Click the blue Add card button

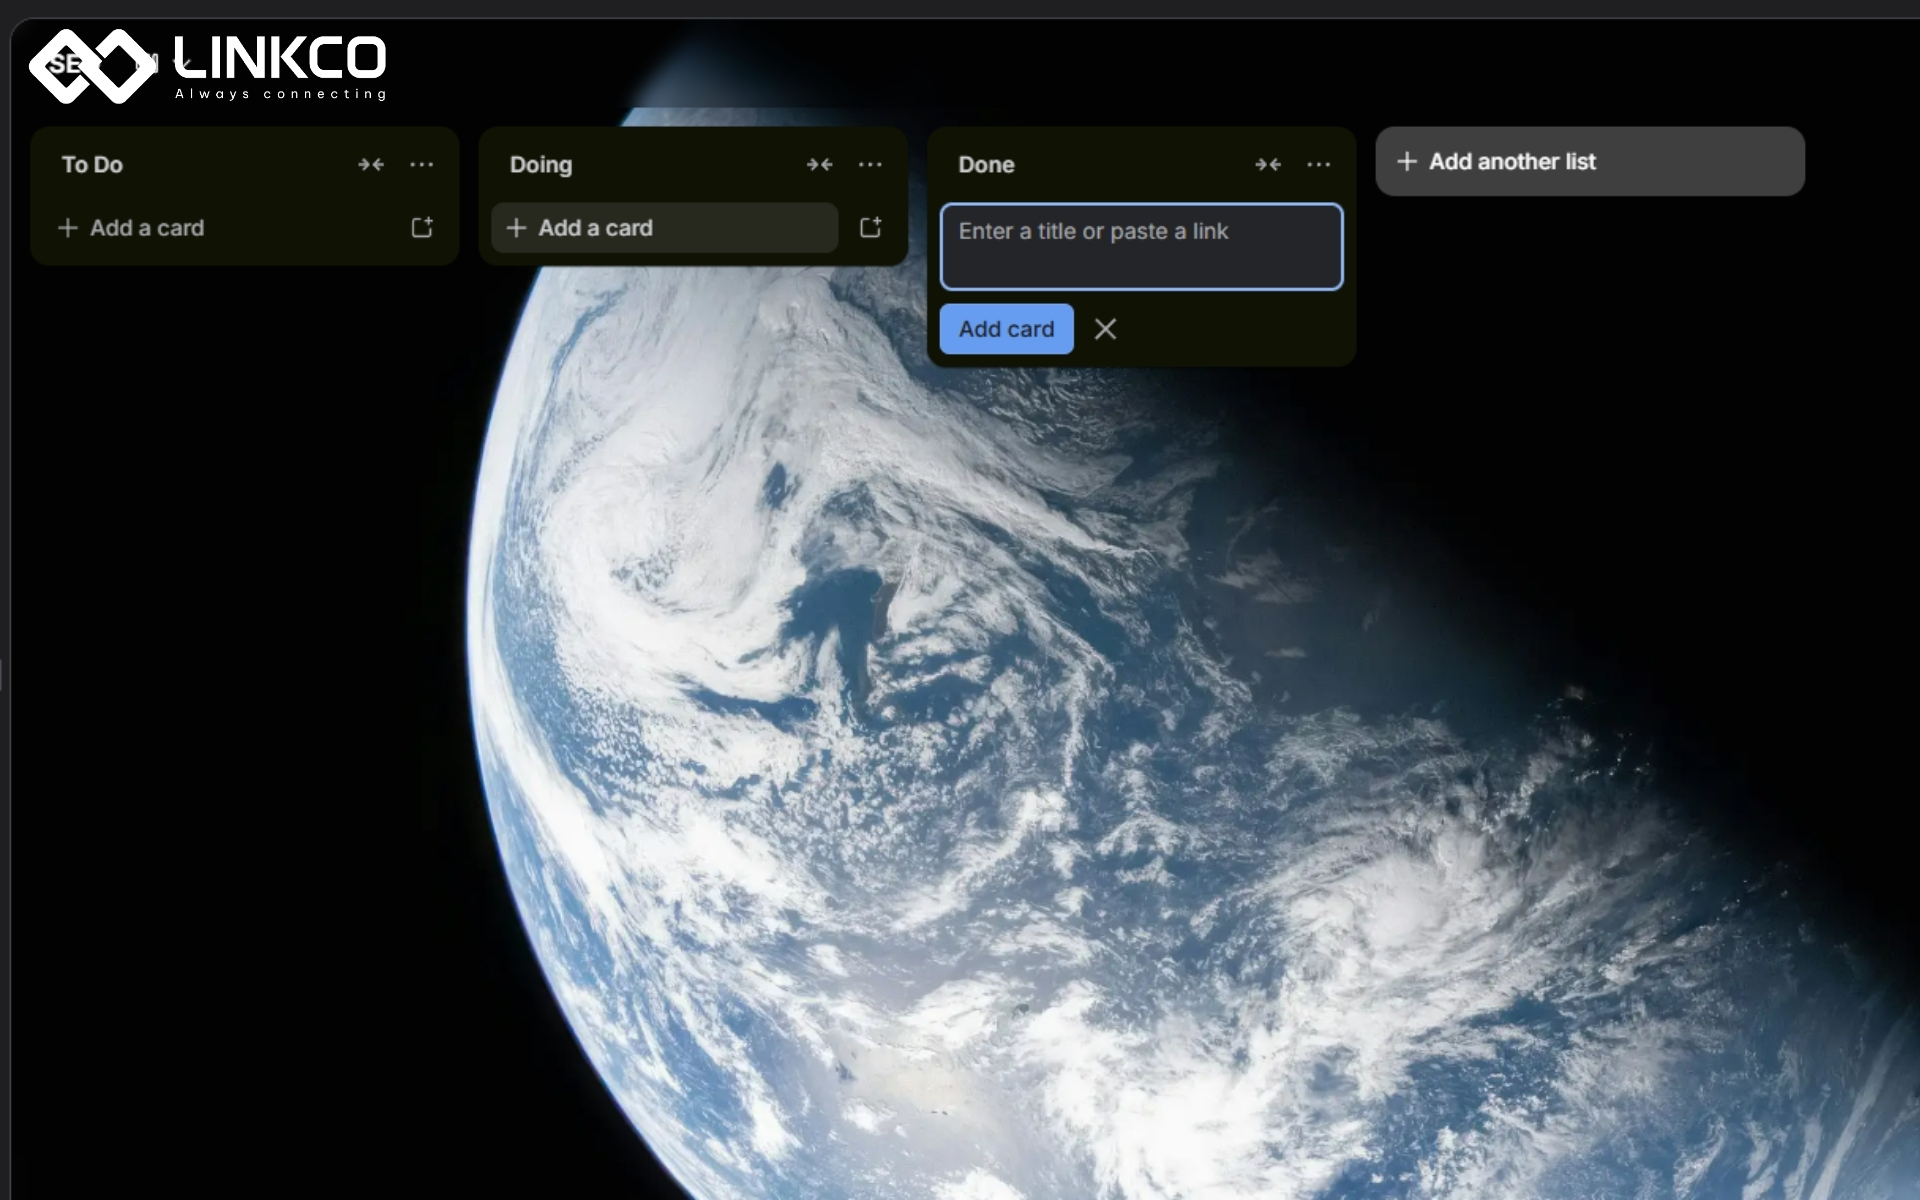coord(1006,329)
